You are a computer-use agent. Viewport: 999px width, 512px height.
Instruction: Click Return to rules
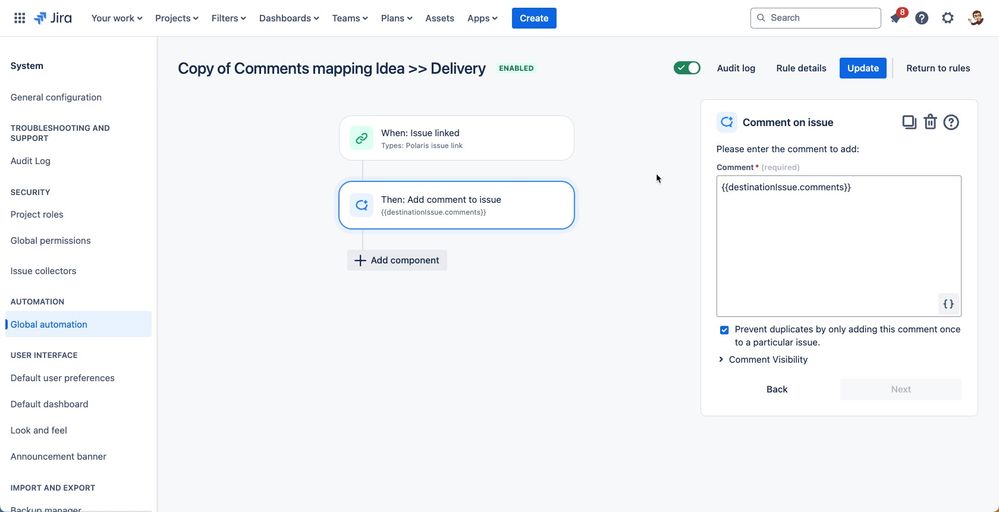[938, 68]
